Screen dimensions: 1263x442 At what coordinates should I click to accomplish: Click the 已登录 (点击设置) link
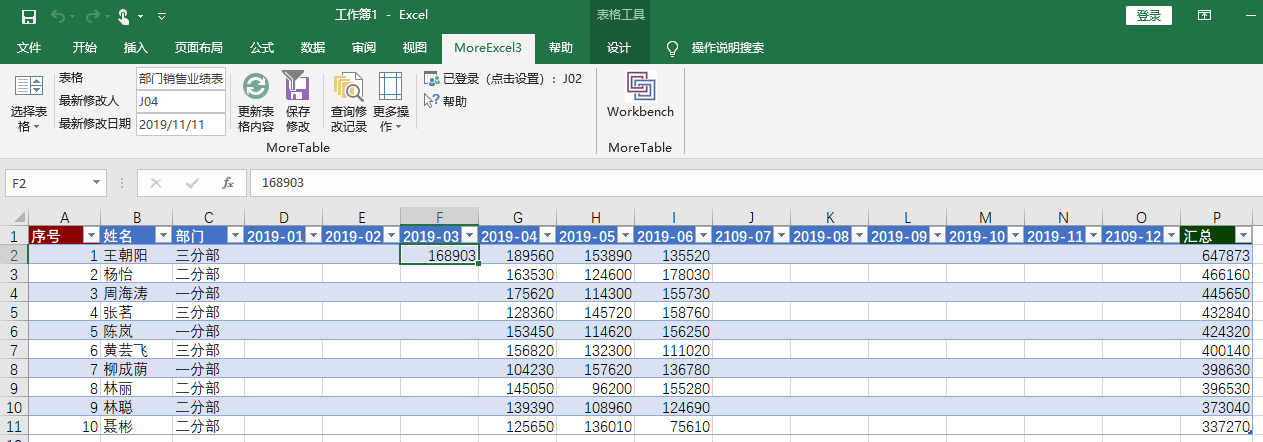503,78
